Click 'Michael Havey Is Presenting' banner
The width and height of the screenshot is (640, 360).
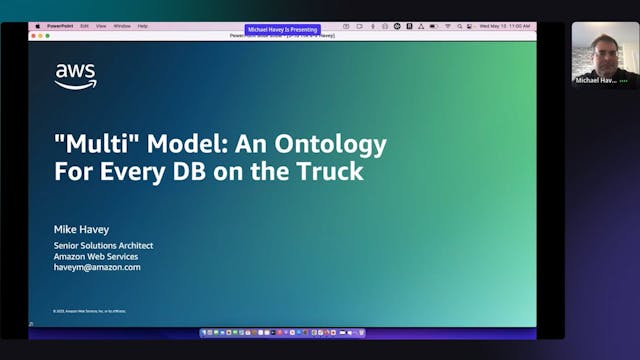click(282, 30)
